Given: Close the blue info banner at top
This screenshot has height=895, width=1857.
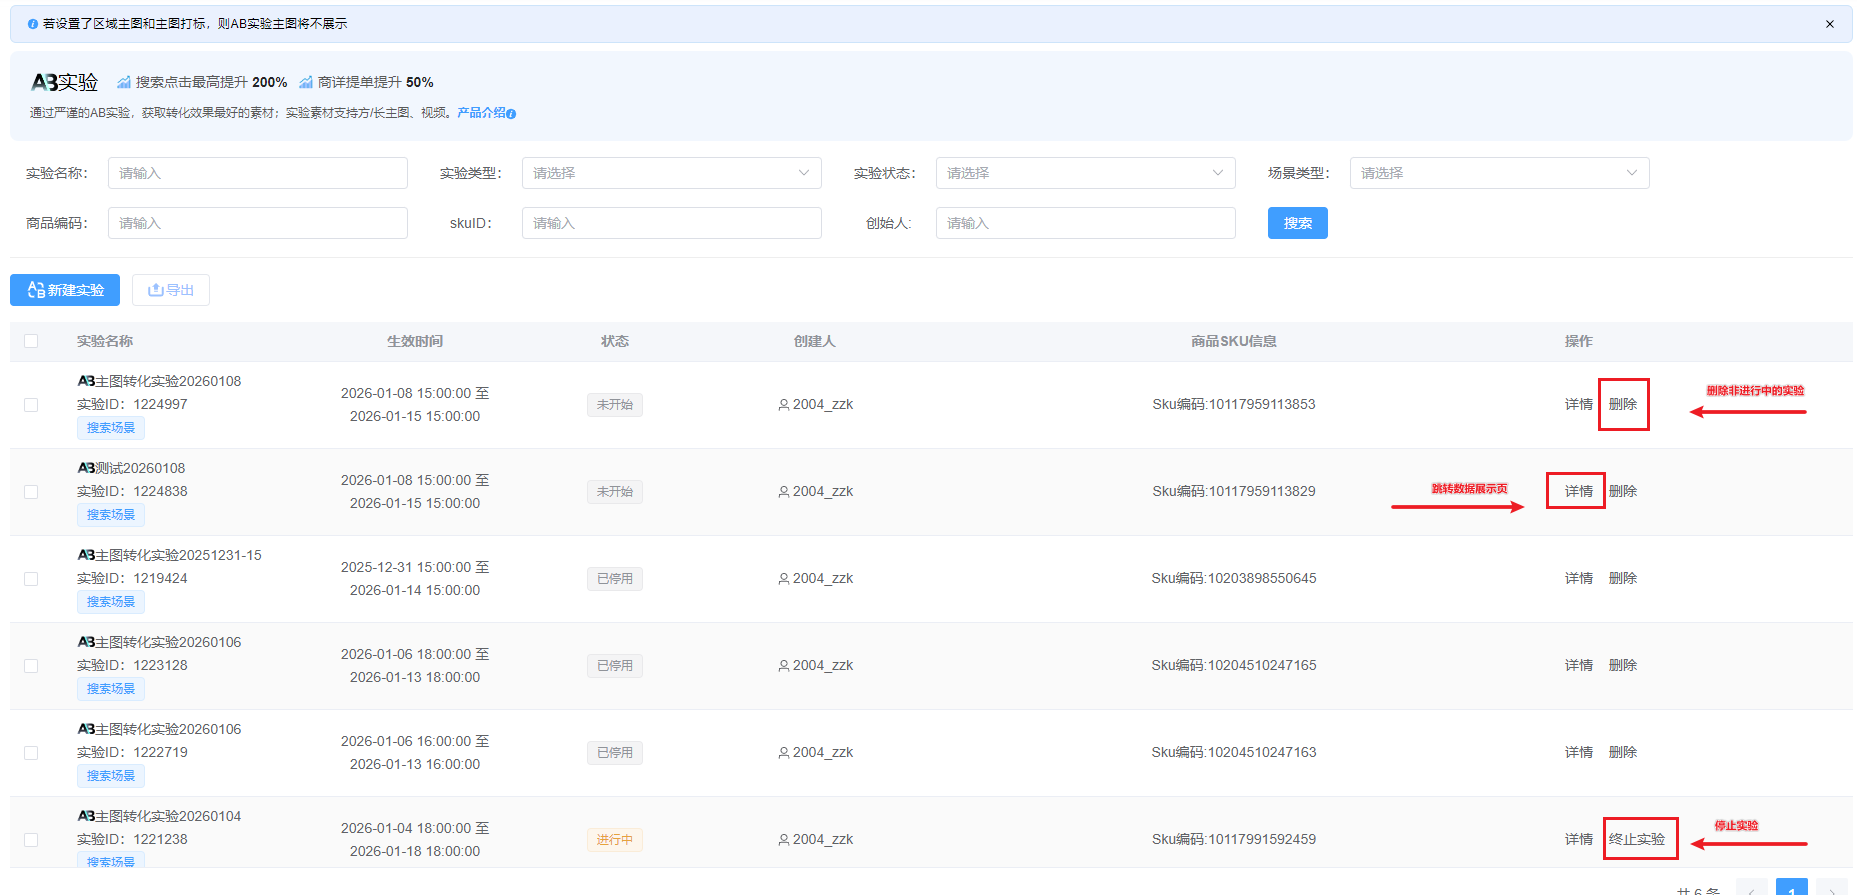Looking at the screenshot, I should click(x=1829, y=24).
